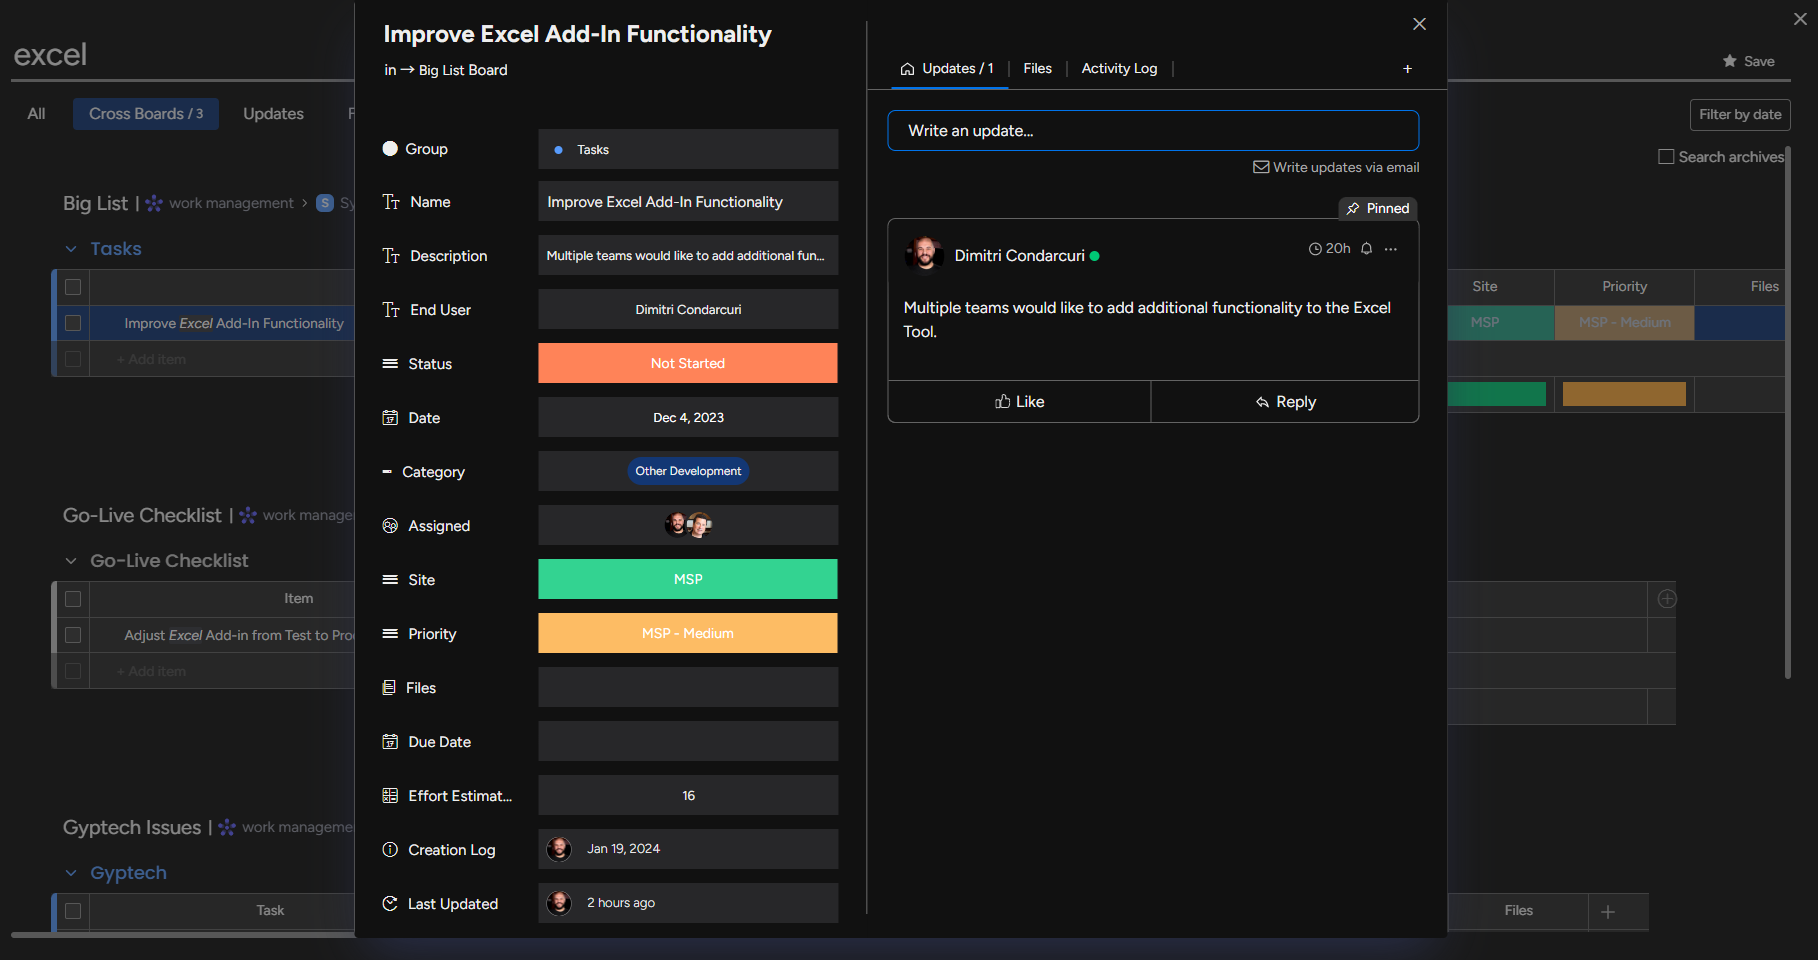Open the Go-Live Checklist board heading

coord(142,516)
